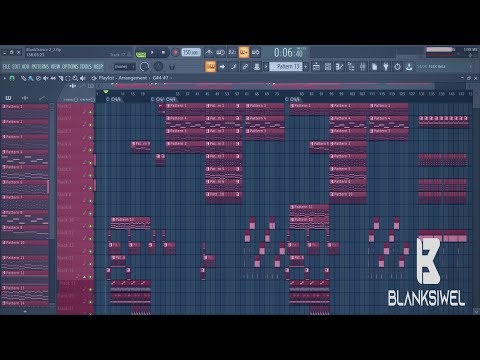Mute Track 1 with its green dot
The image size is (480, 360).
90,112
